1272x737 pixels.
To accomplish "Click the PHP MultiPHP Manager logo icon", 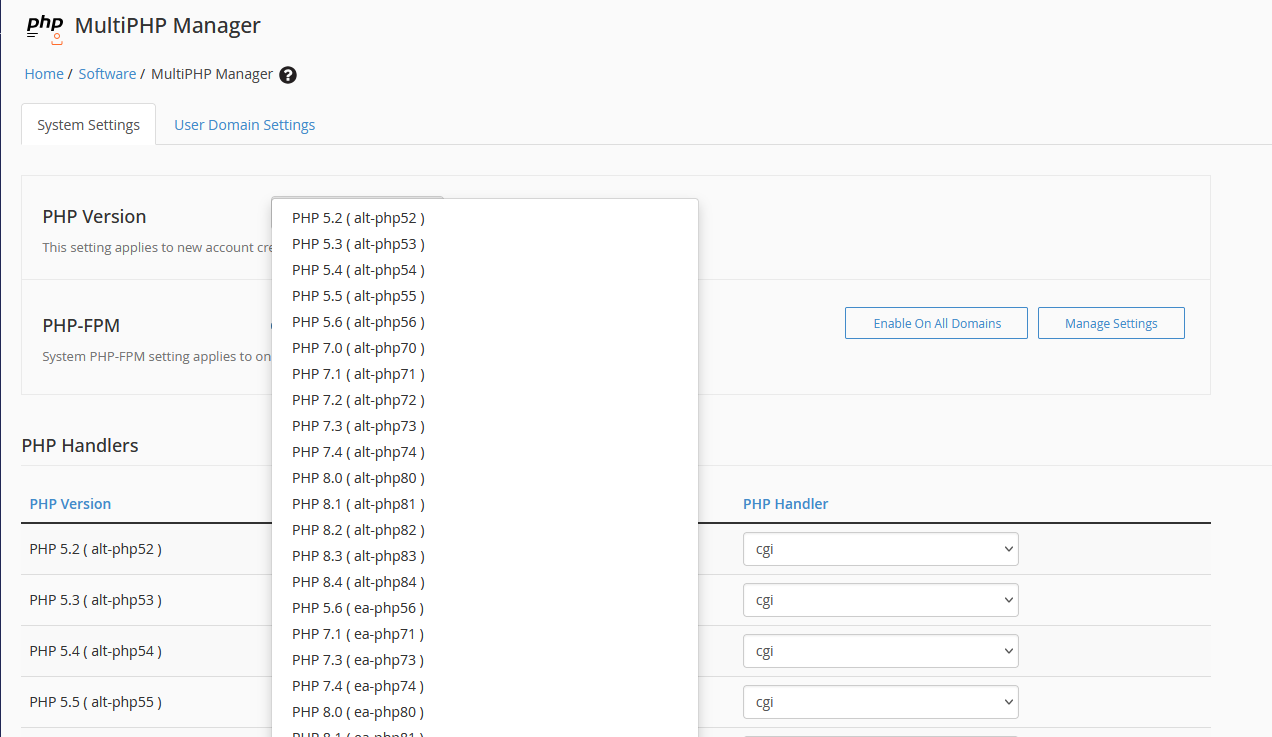I will [44, 28].
